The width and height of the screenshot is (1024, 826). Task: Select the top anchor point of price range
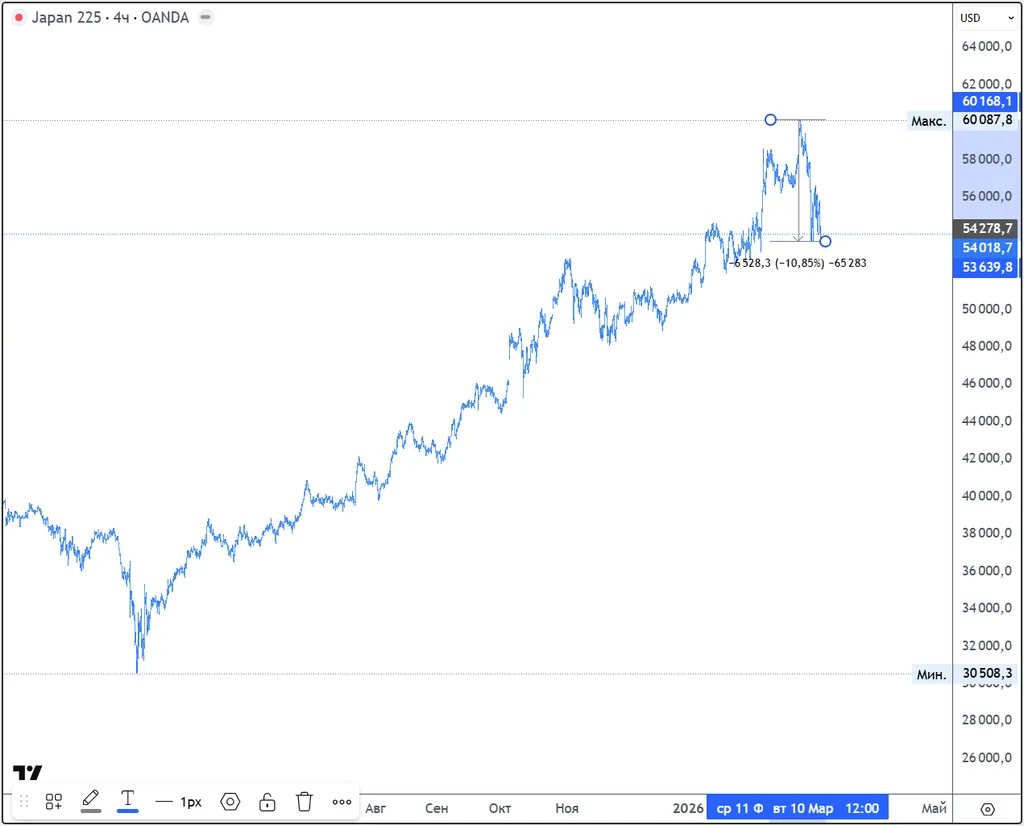[x=770, y=120]
